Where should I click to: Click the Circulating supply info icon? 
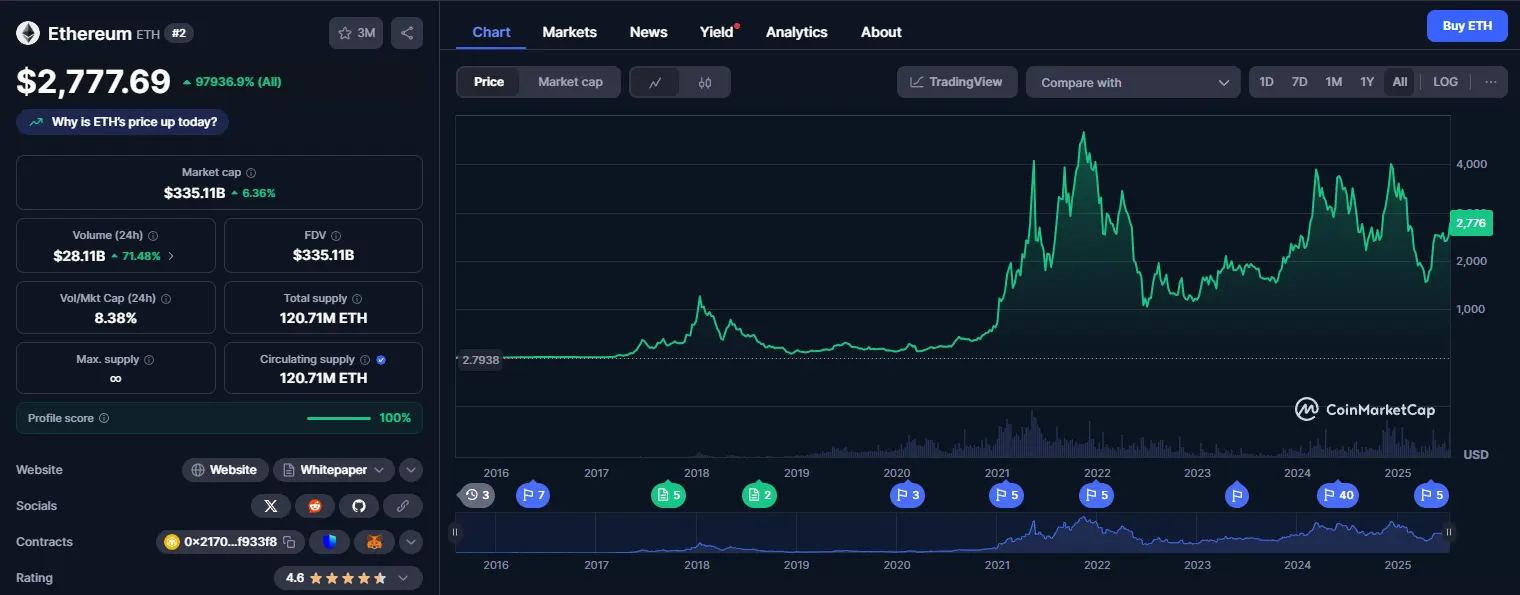pyautogui.click(x=365, y=360)
